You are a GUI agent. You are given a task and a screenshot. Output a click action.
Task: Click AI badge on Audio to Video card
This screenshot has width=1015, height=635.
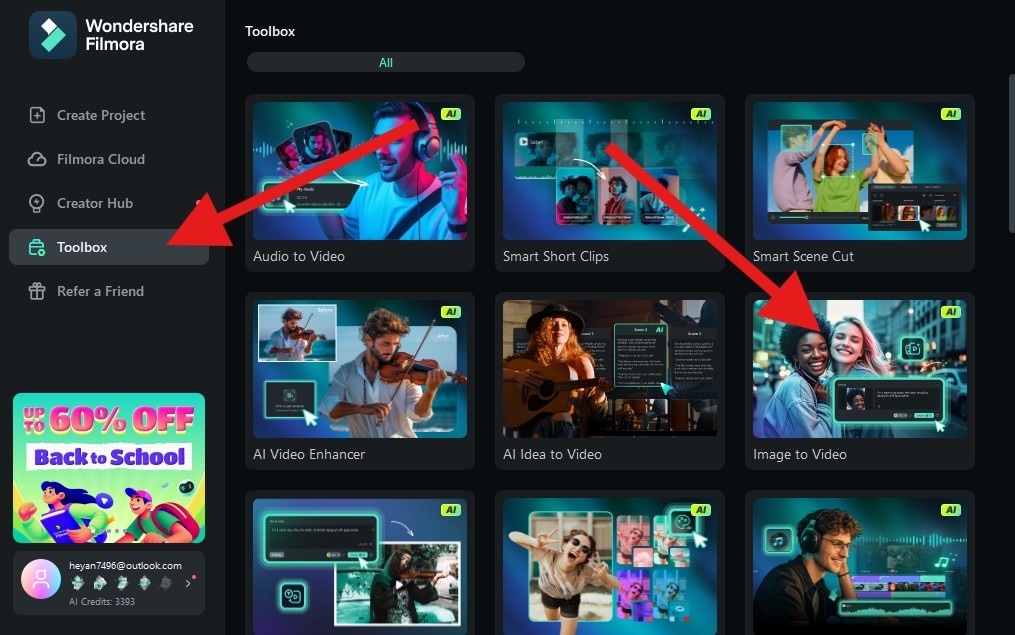pyautogui.click(x=451, y=114)
